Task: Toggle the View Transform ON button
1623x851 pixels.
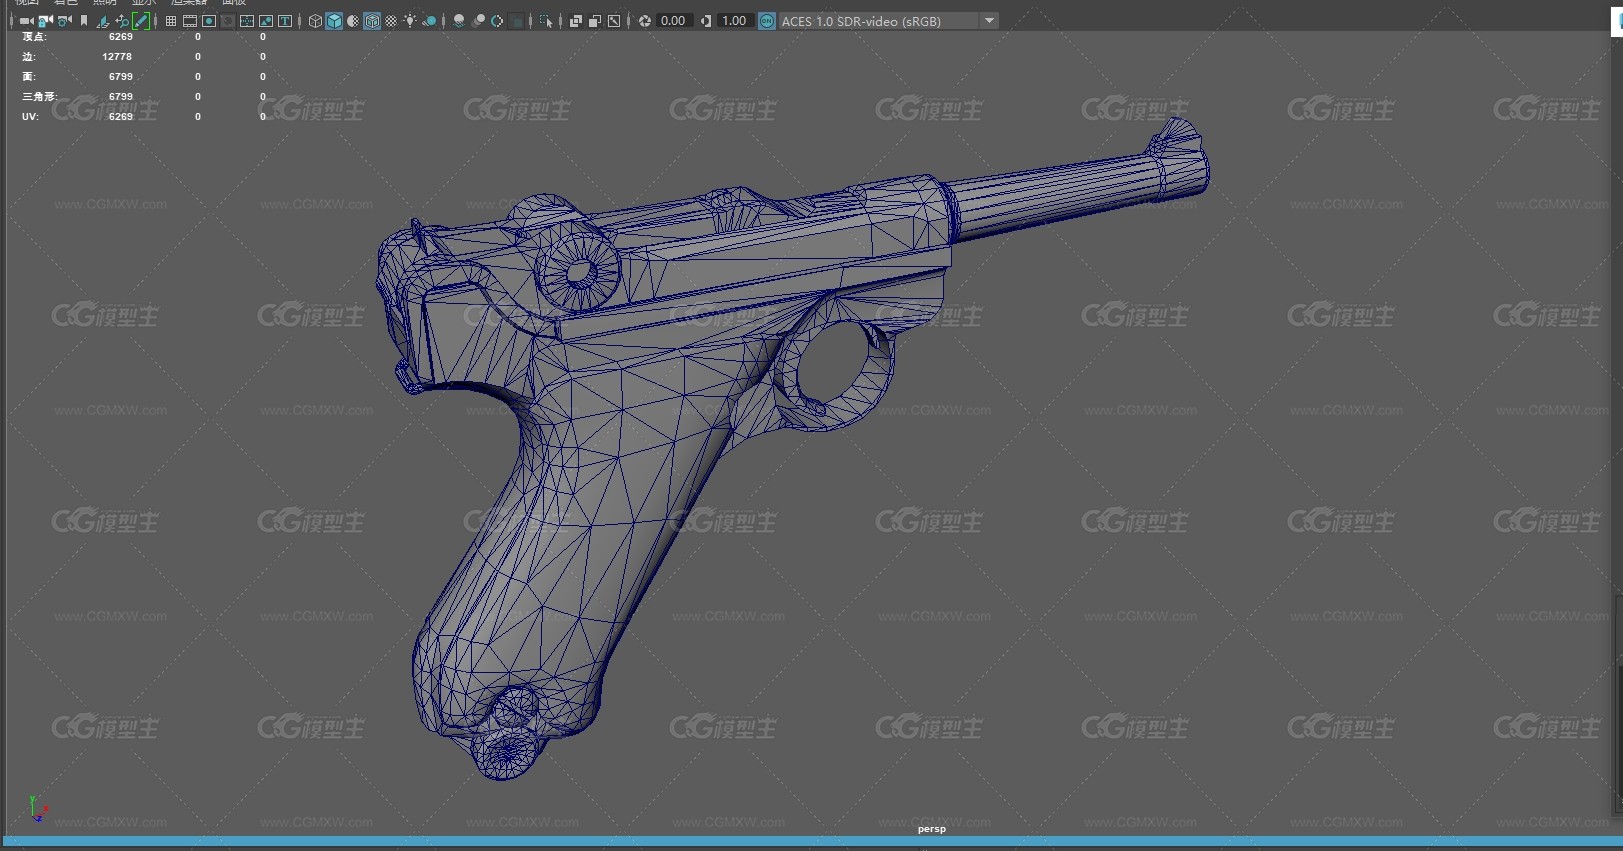Action: [x=767, y=21]
